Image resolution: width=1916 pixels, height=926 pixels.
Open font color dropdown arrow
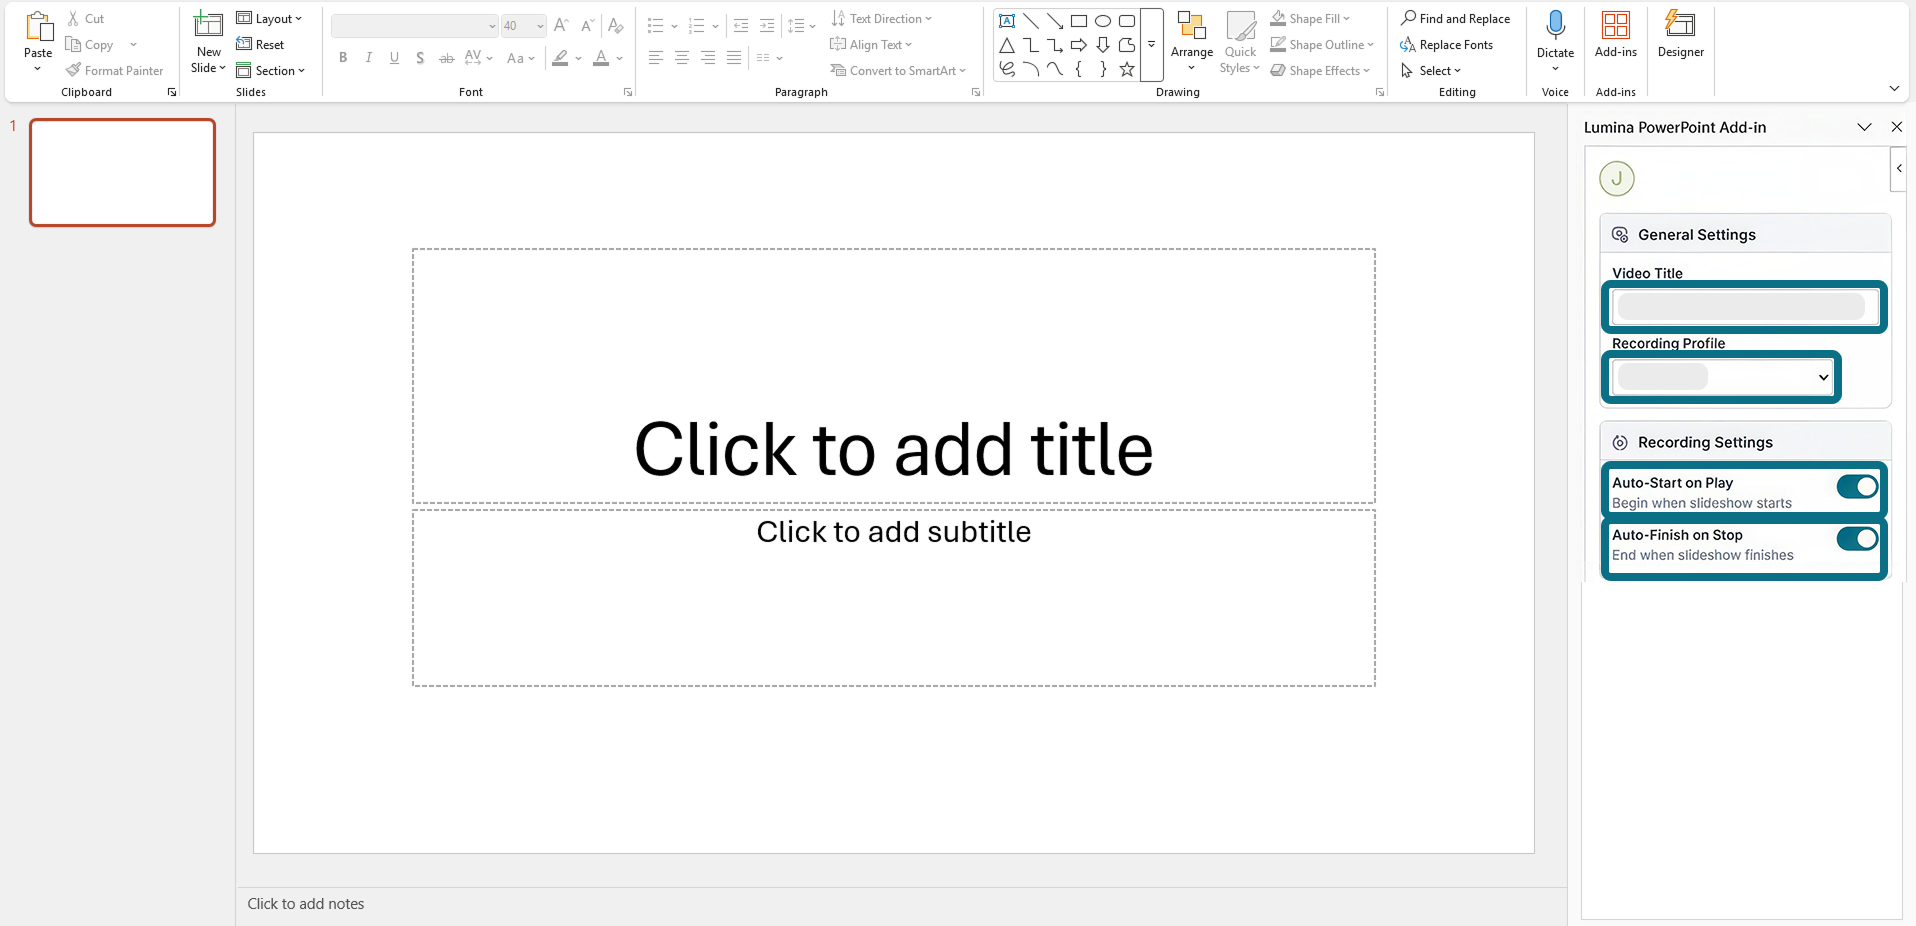[620, 59]
